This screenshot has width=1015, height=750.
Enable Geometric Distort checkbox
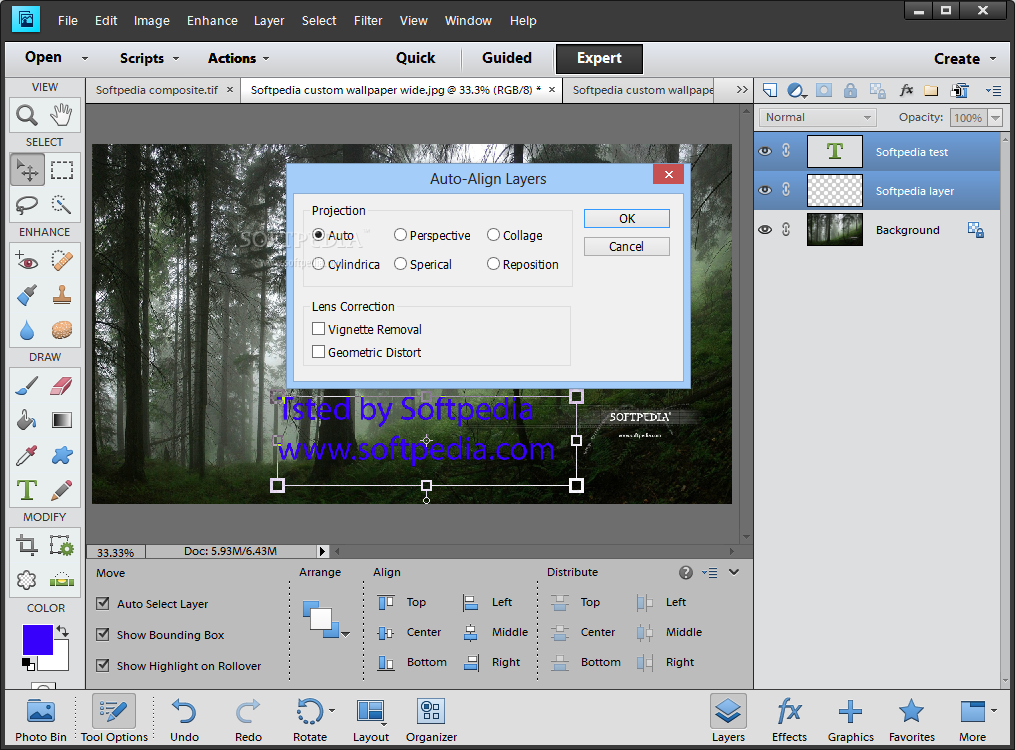pyautogui.click(x=318, y=352)
